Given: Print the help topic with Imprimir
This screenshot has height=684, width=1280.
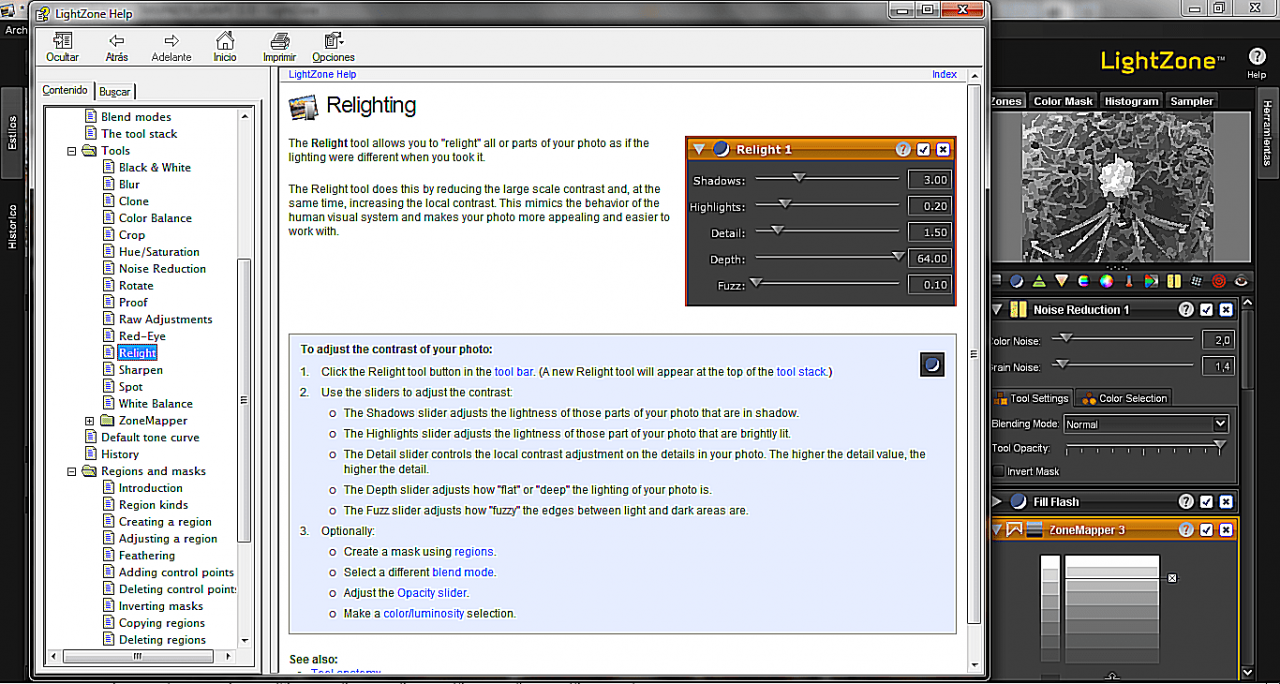Looking at the screenshot, I should (x=280, y=46).
